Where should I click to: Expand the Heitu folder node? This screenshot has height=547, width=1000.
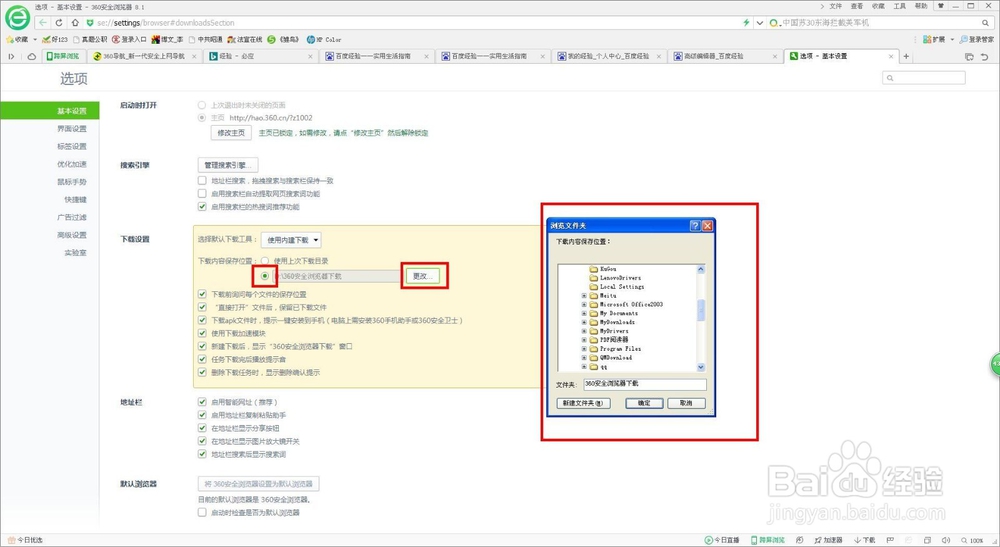[584, 296]
